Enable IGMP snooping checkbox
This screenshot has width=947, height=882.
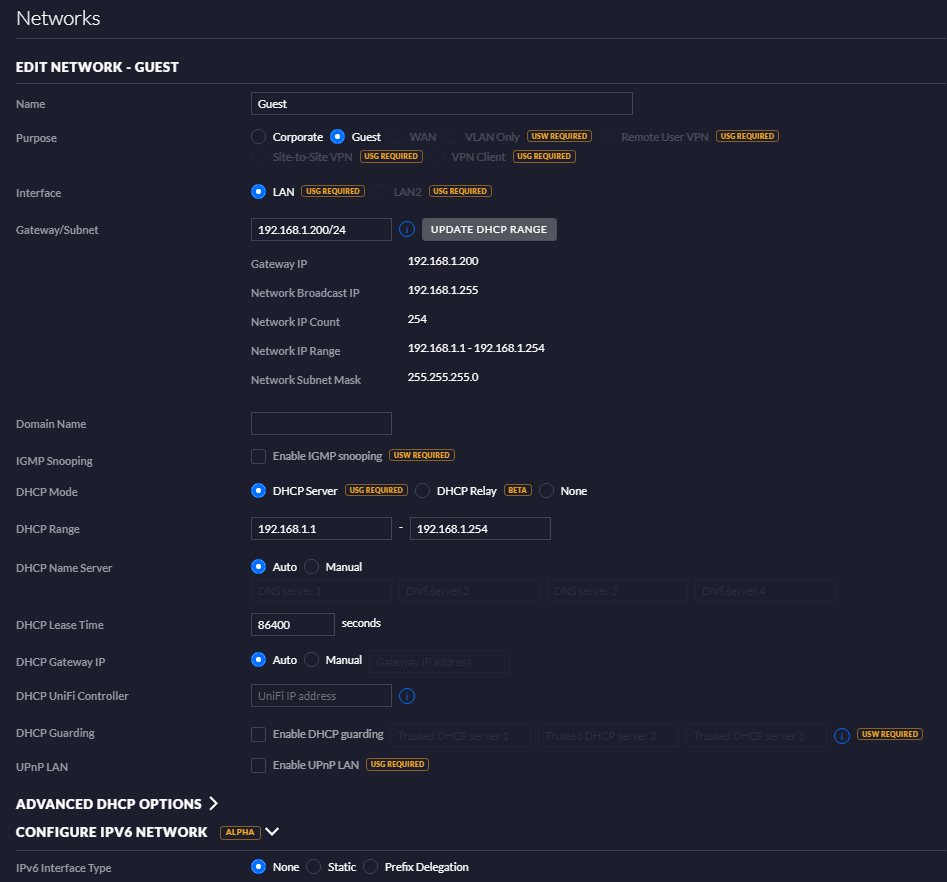[x=259, y=456]
